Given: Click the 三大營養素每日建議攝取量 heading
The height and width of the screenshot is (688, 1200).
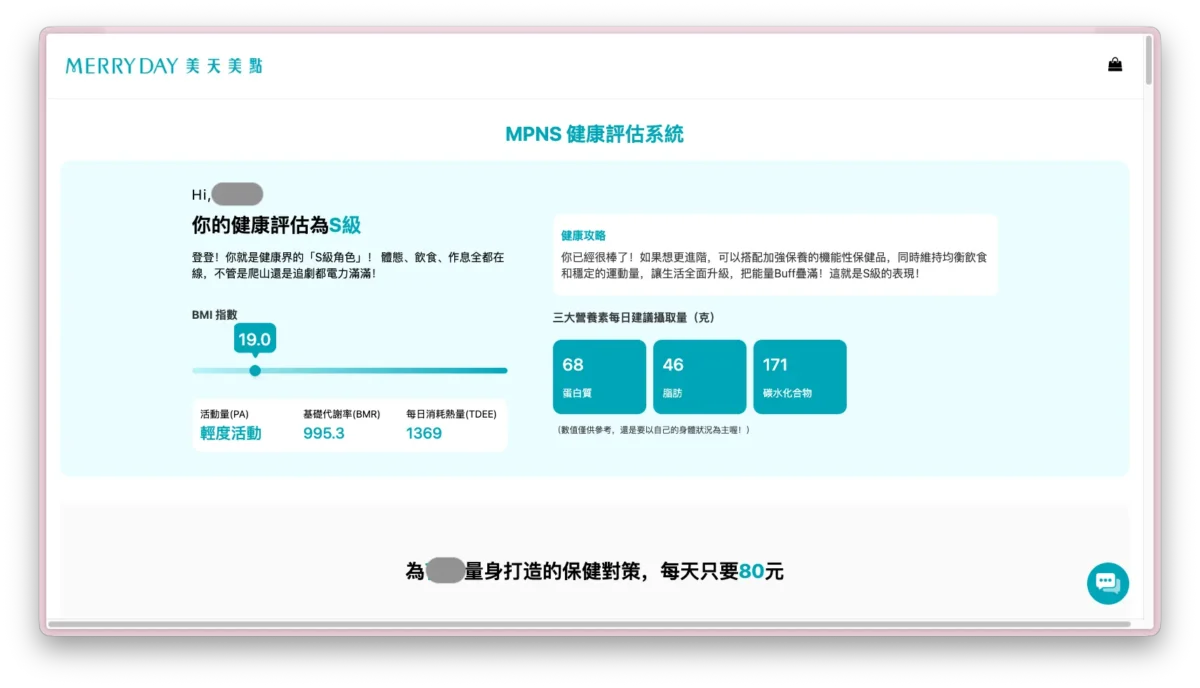Looking at the screenshot, I should tap(633, 318).
